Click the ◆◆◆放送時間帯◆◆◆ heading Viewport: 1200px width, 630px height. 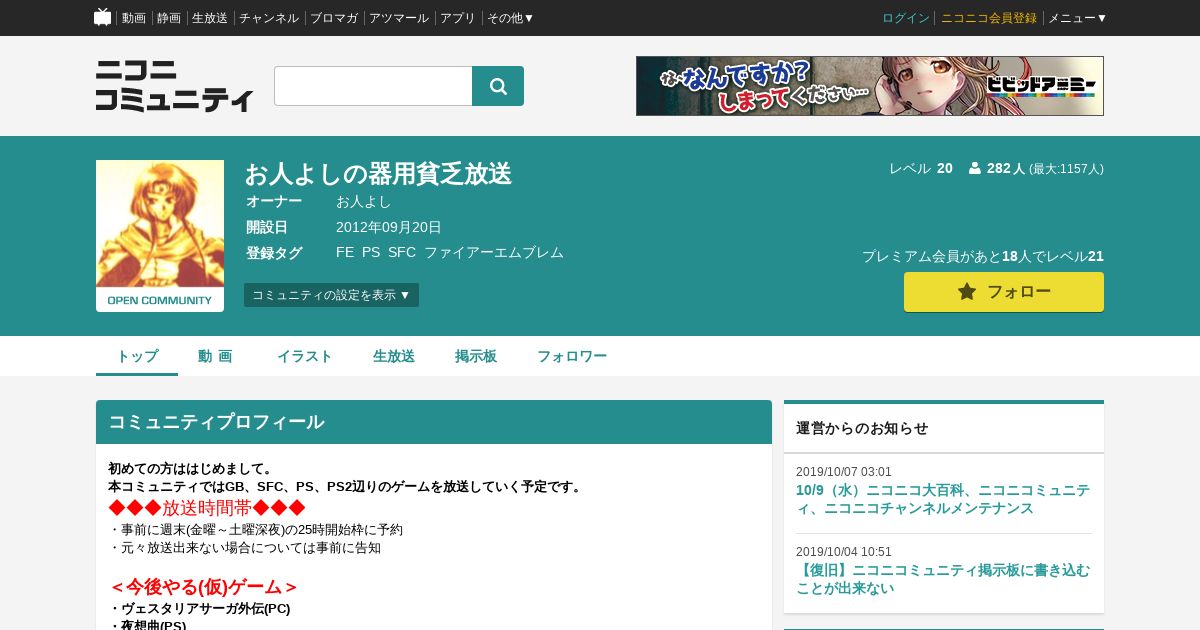[207, 507]
